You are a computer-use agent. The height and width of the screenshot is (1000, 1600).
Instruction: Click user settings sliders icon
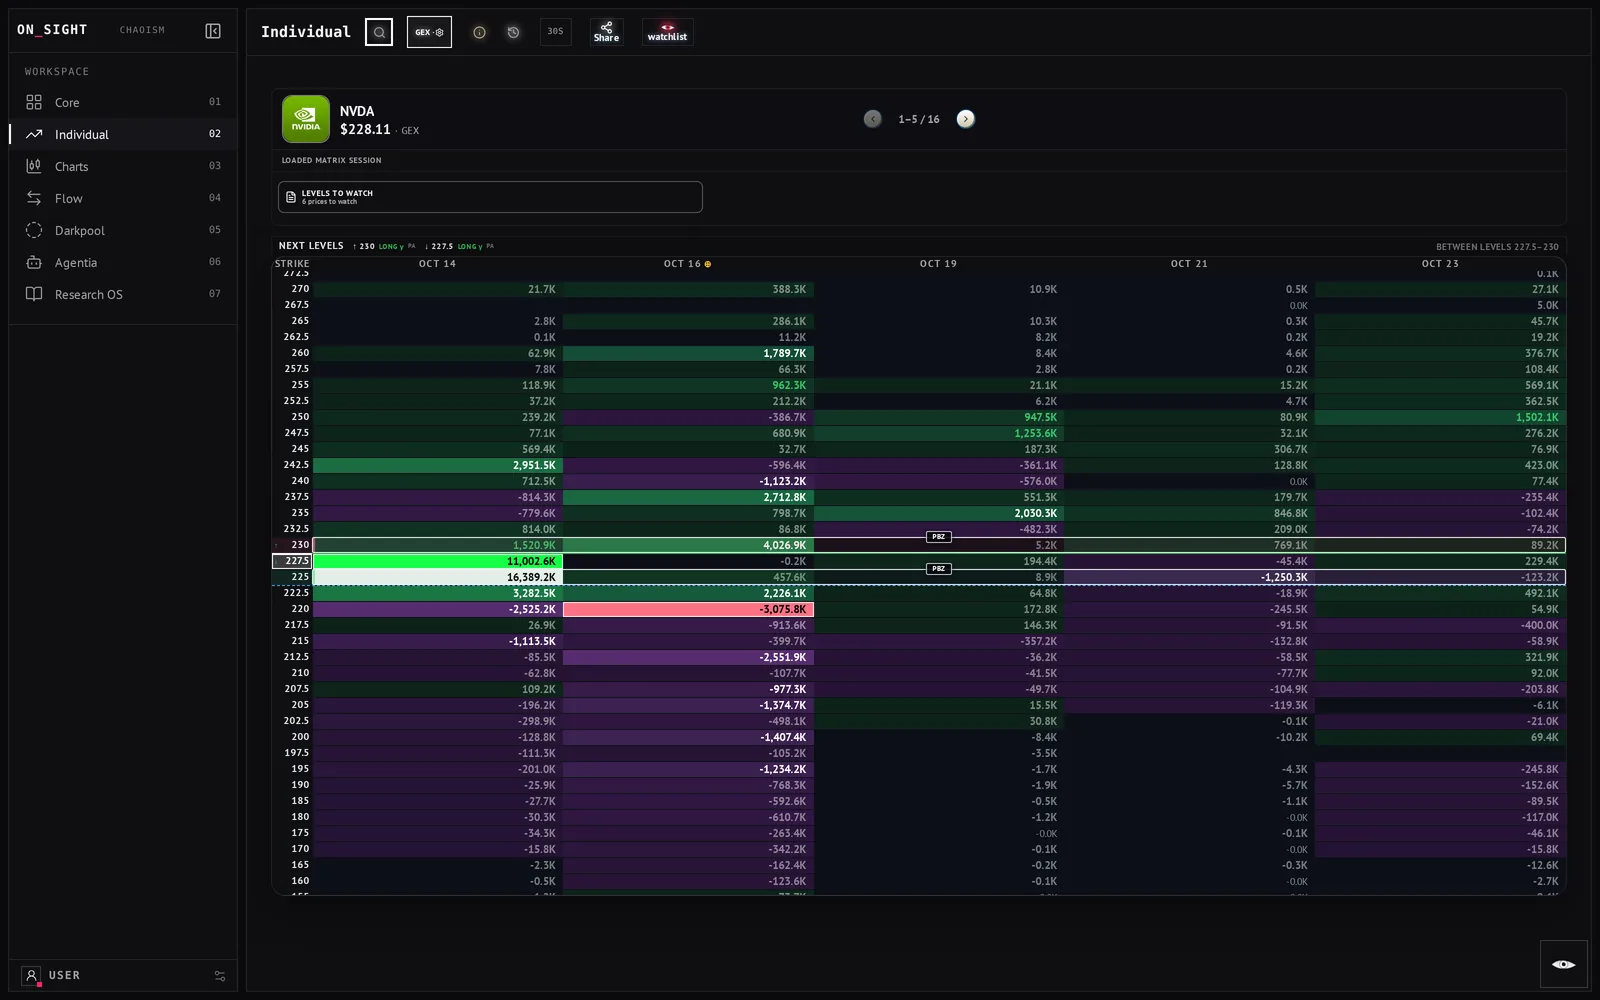pos(220,976)
